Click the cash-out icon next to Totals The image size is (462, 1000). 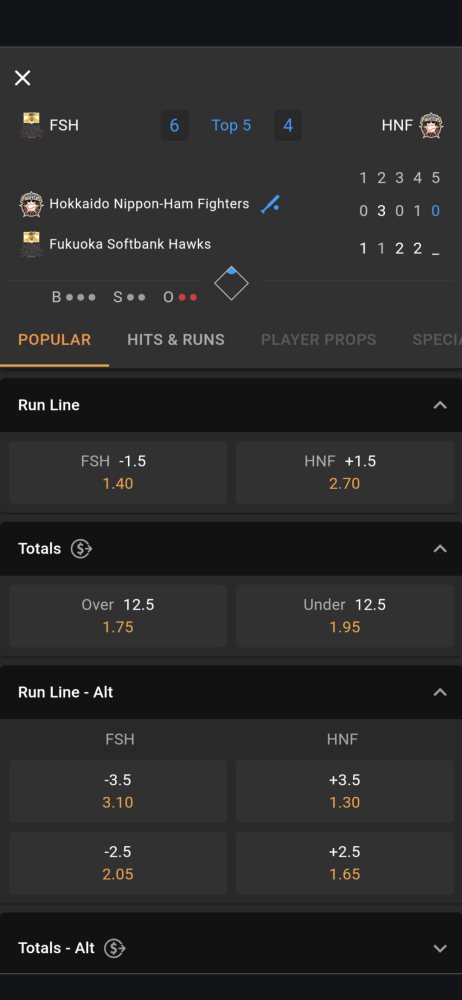[x=81, y=548]
